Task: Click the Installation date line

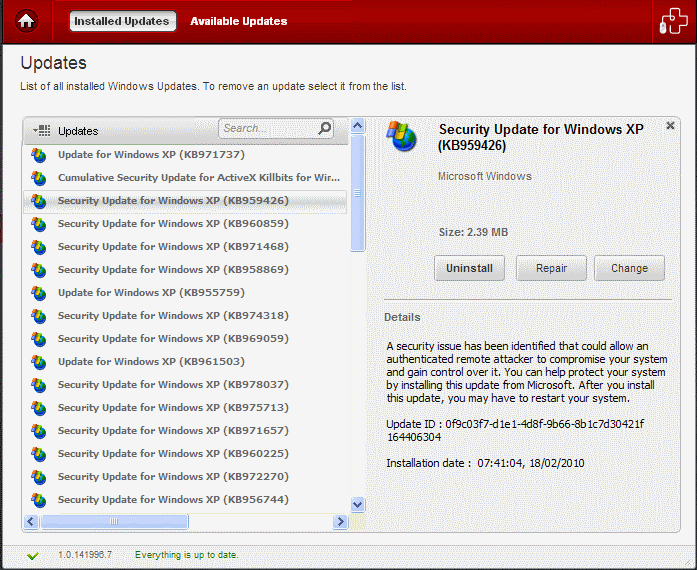Action: point(485,463)
